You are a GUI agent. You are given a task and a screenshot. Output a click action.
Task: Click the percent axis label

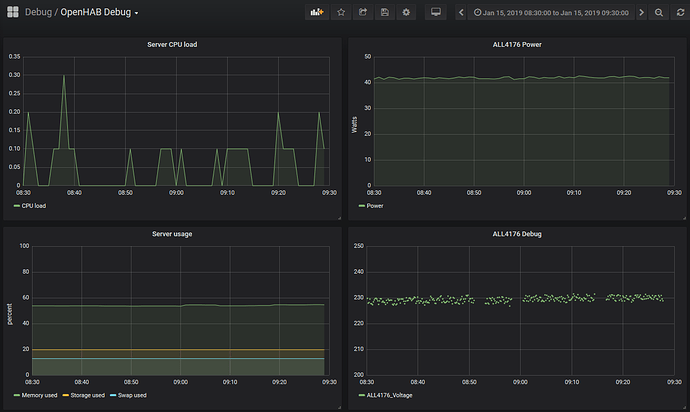pos(9,314)
